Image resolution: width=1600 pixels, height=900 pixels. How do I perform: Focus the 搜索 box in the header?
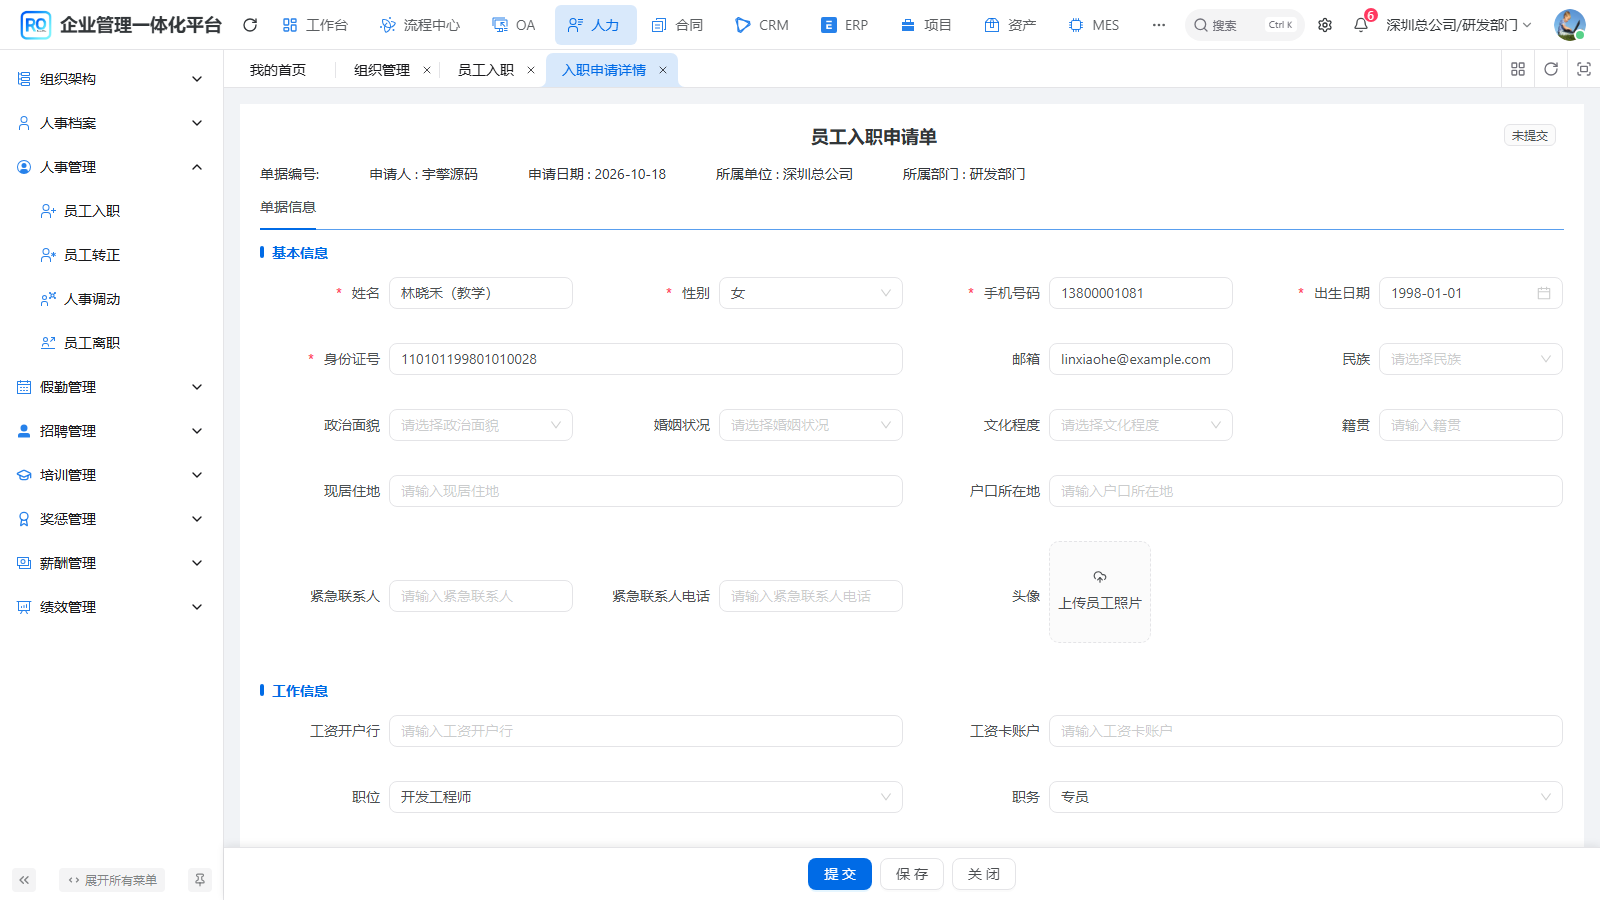[x=1245, y=25]
